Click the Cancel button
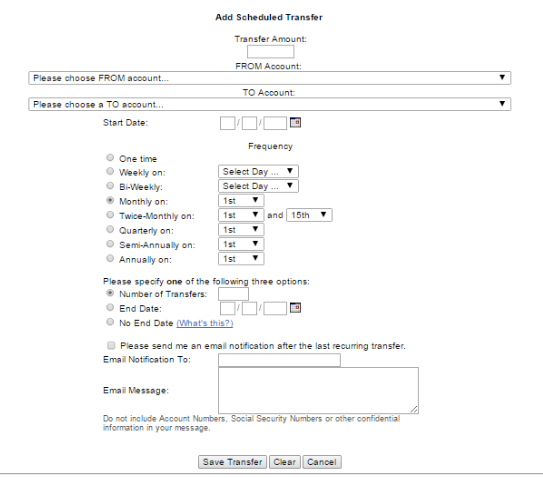 [x=322, y=462]
